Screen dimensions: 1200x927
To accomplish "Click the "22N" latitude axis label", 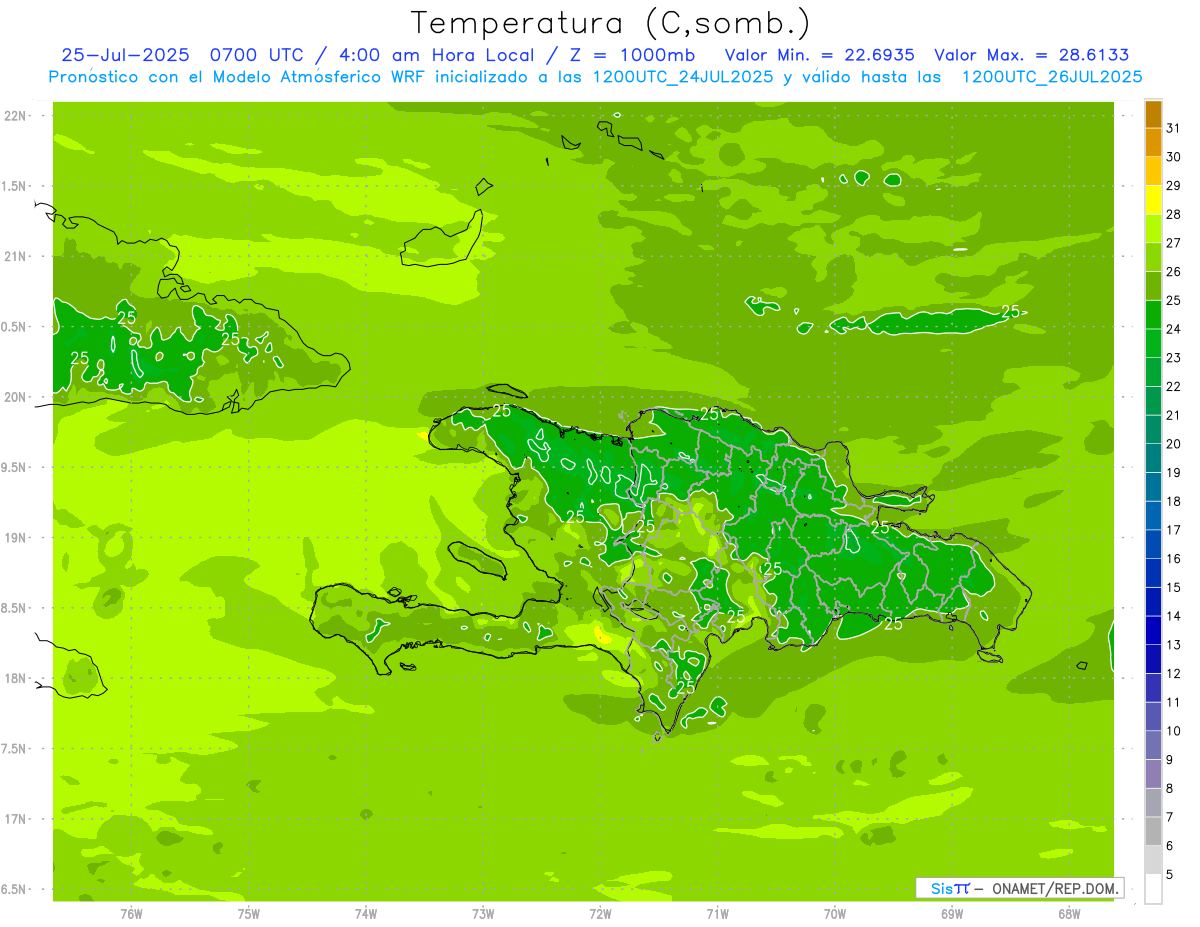I will [x=15, y=116].
